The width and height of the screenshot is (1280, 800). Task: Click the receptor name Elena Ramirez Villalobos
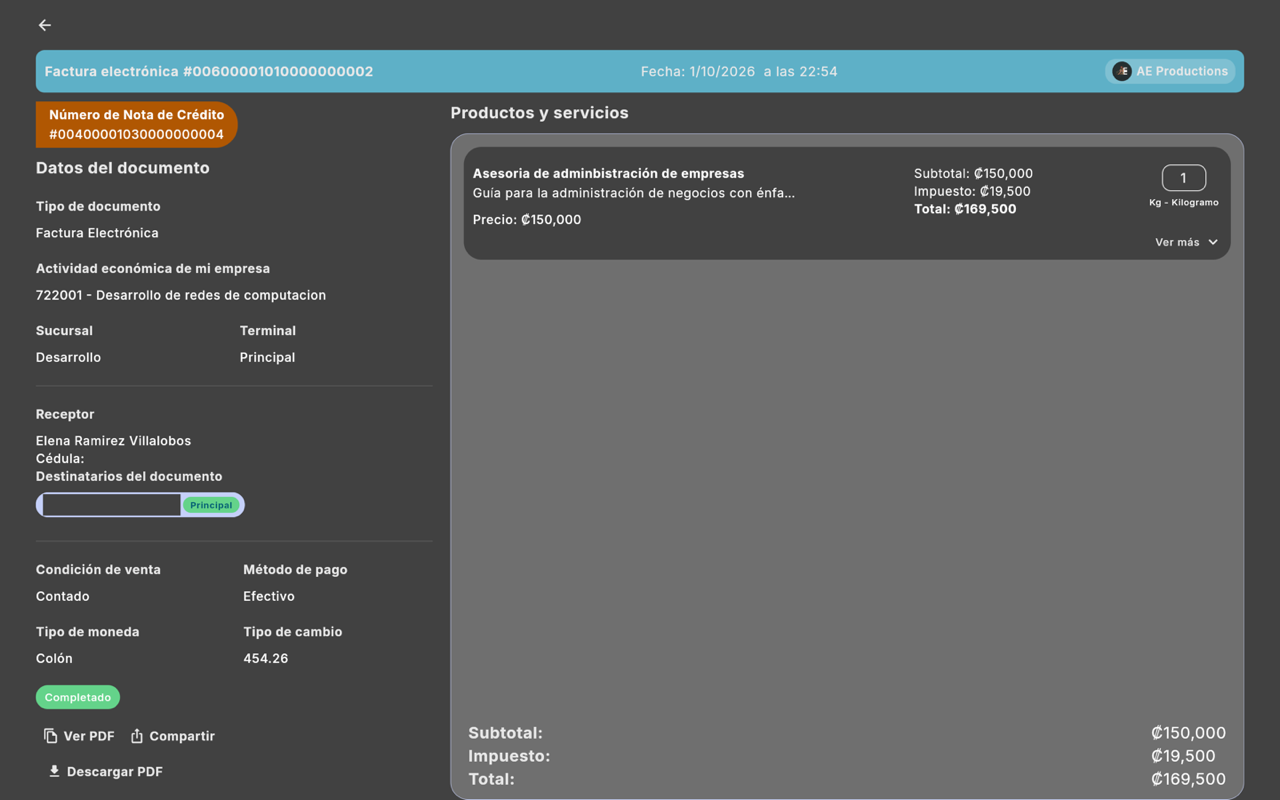coord(113,441)
